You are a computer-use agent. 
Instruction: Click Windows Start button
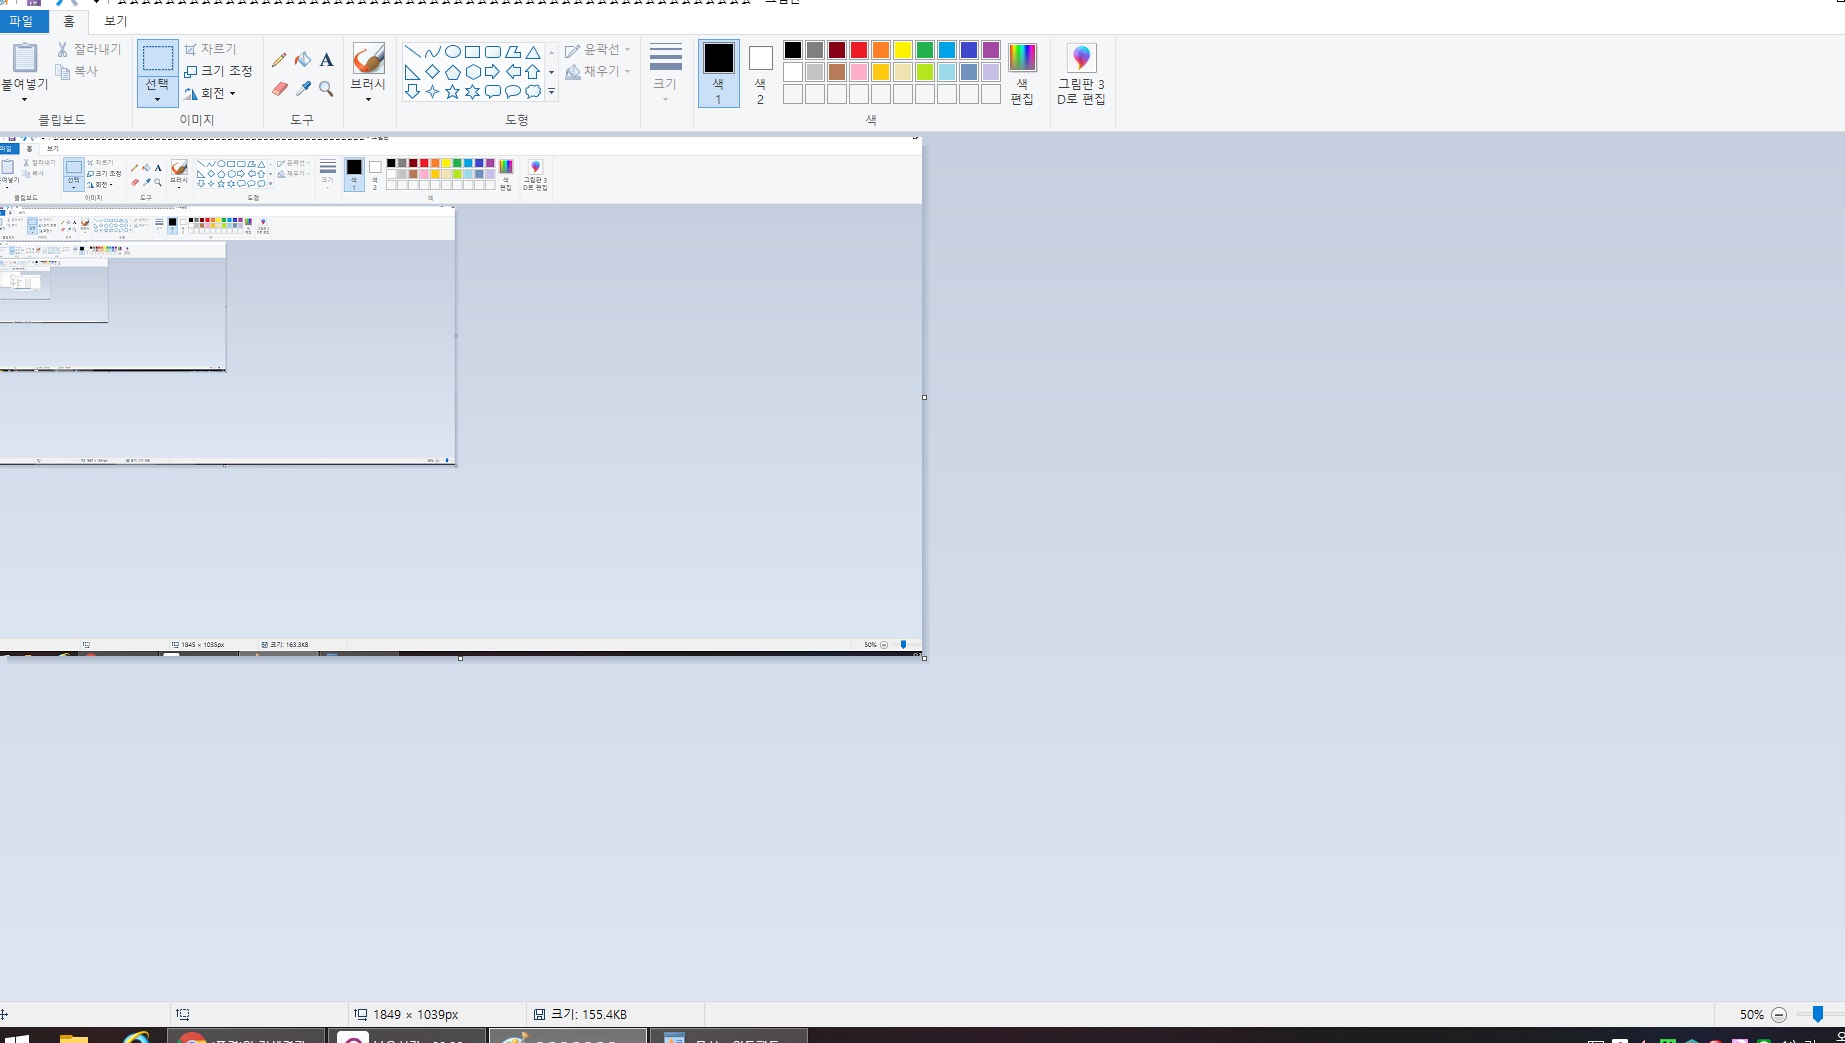[x=16, y=1038]
